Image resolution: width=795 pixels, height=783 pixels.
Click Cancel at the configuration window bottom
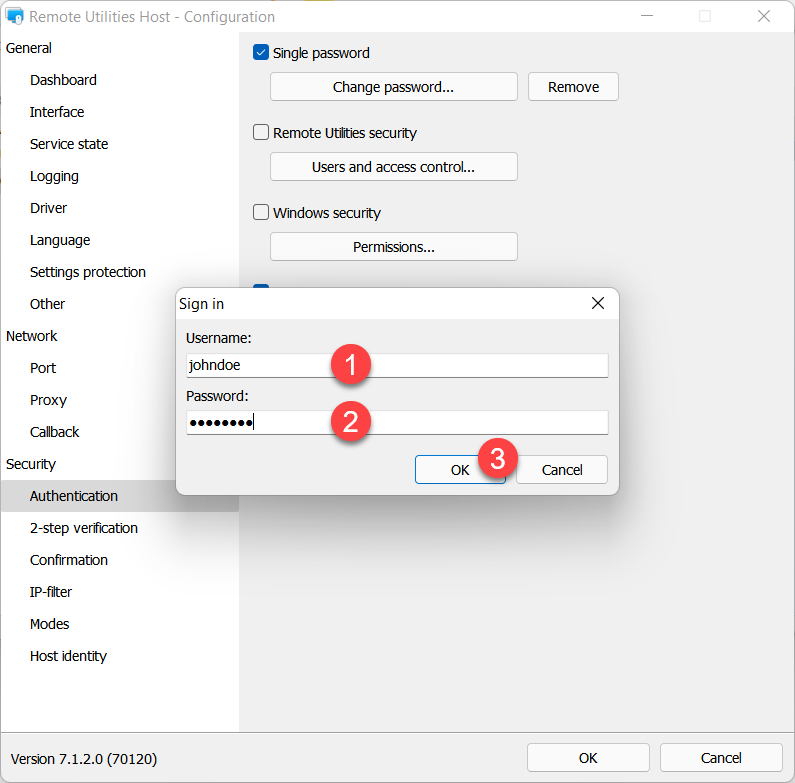click(x=721, y=758)
